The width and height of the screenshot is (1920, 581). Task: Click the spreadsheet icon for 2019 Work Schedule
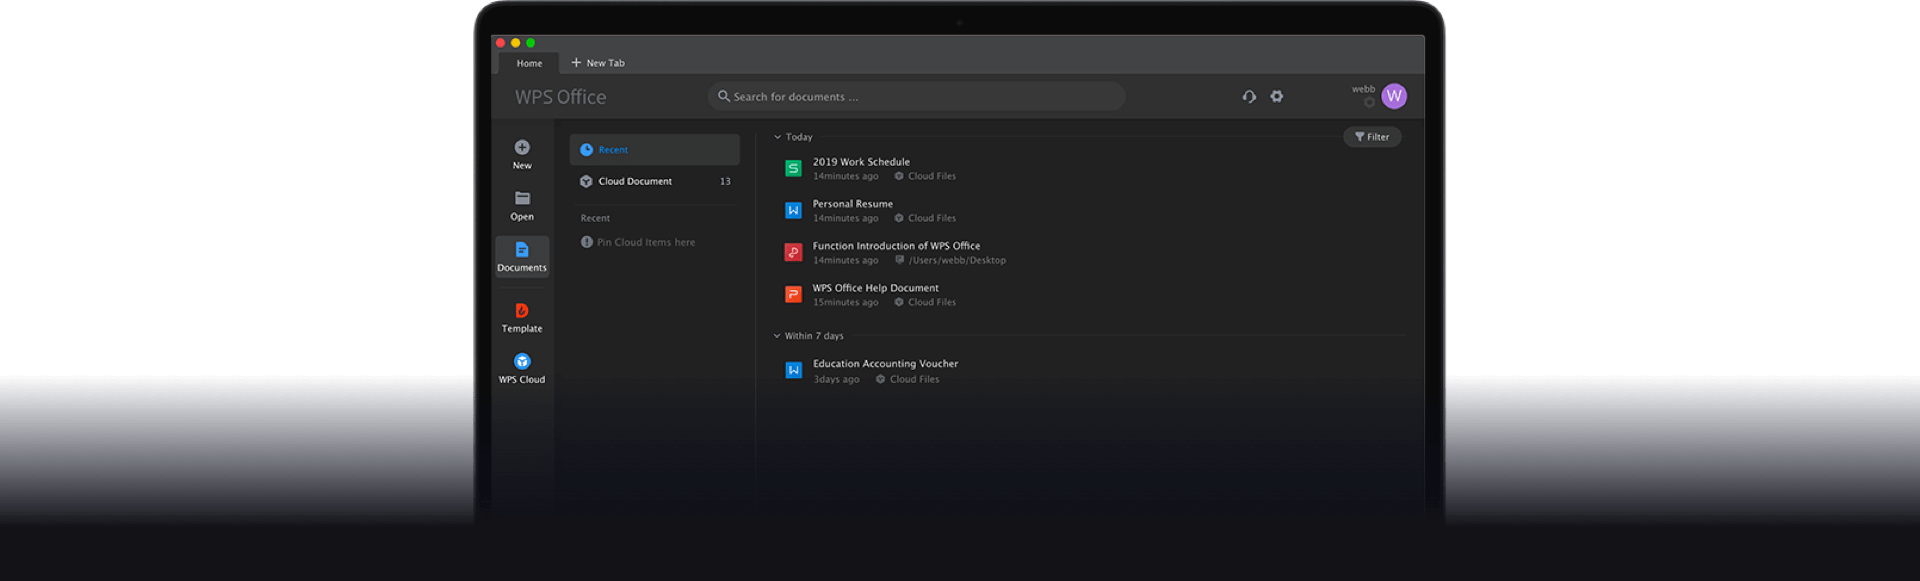[793, 168]
